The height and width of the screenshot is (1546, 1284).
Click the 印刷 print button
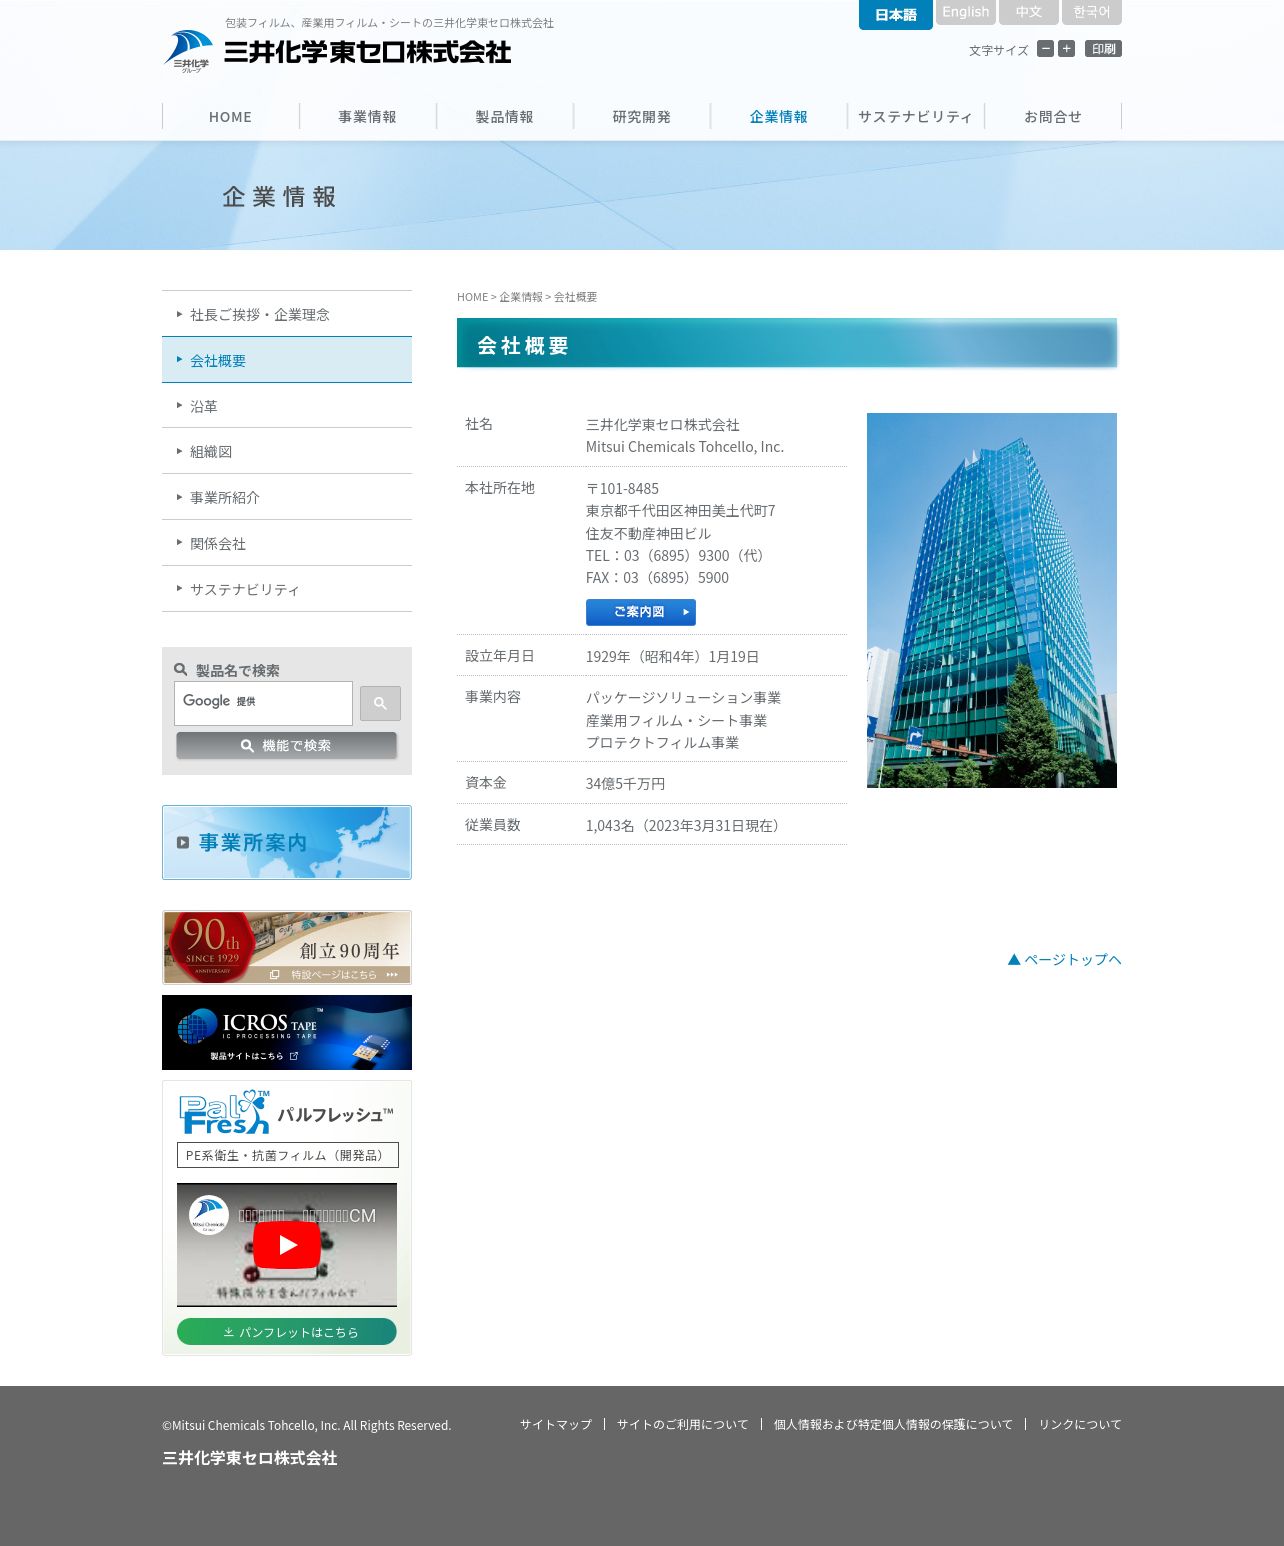1103,49
